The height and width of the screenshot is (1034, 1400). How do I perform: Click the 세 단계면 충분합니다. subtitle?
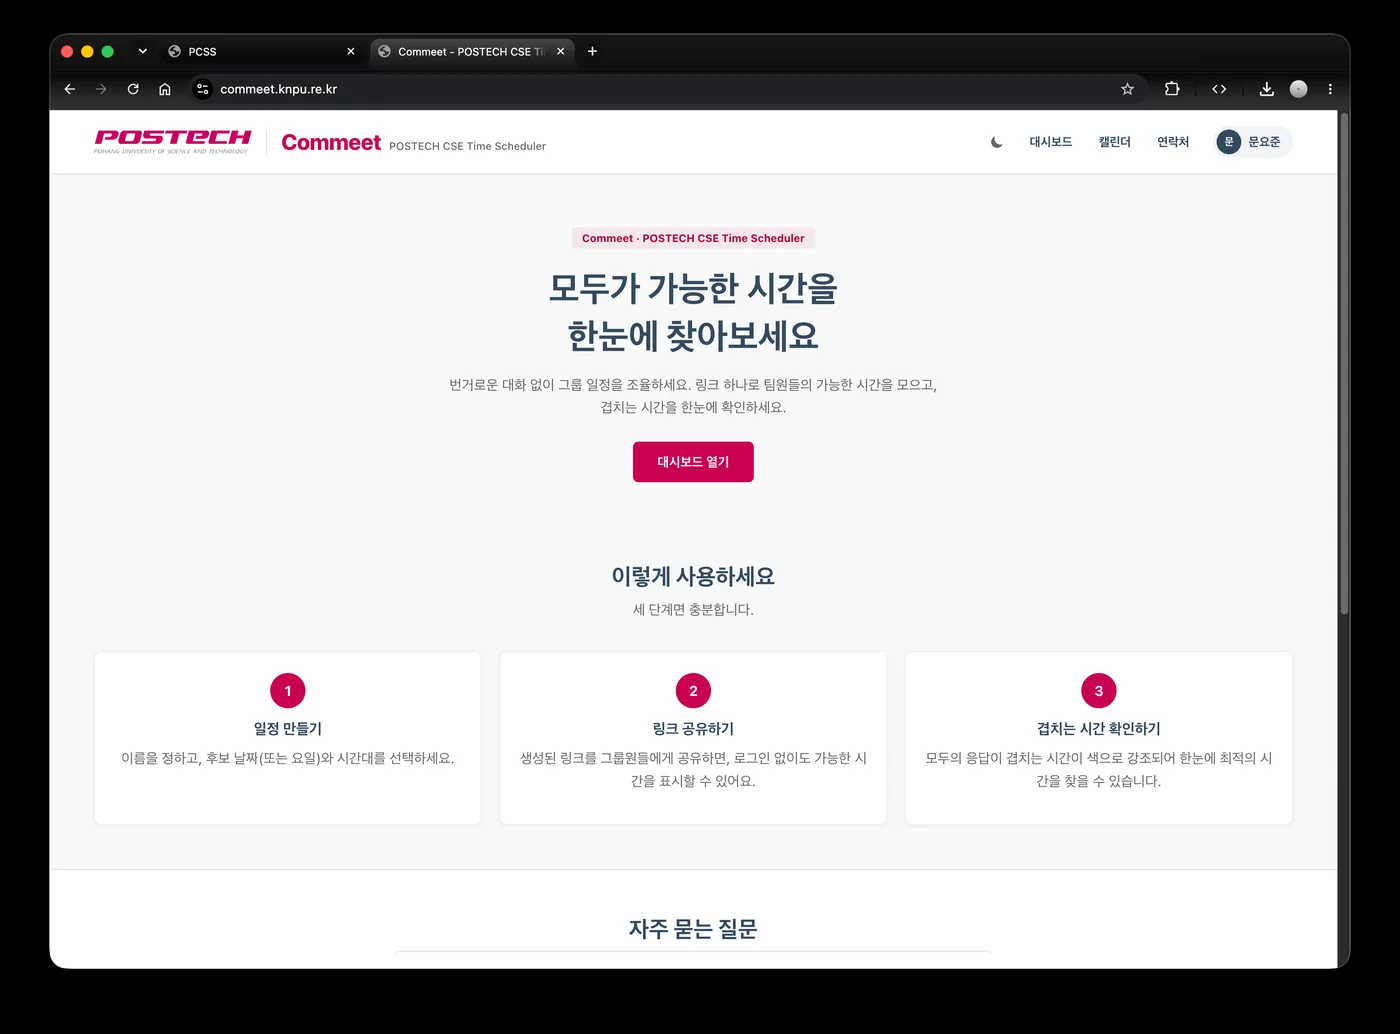[x=693, y=610]
